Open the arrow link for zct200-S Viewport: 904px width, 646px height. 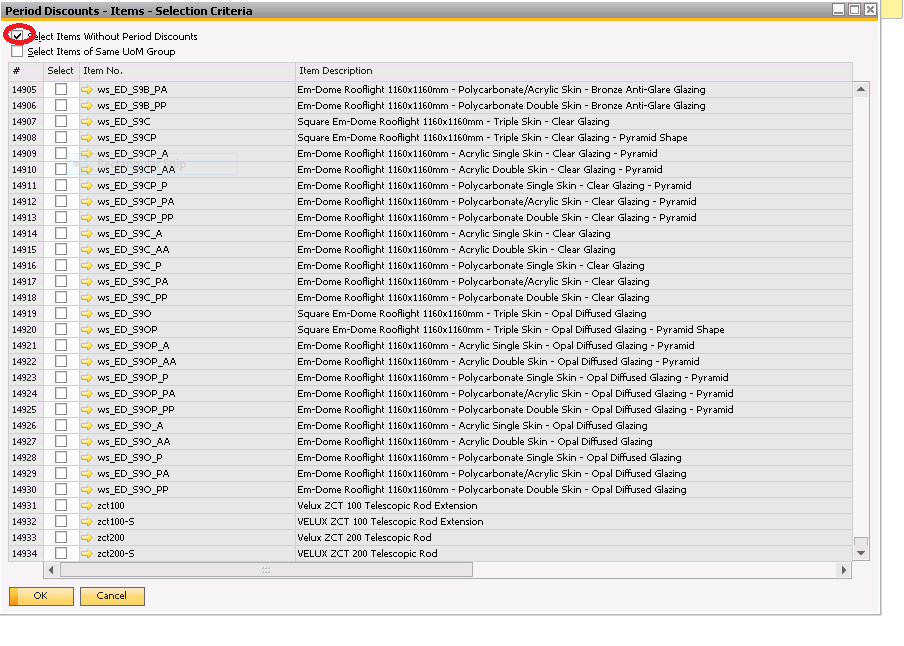click(86, 554)
